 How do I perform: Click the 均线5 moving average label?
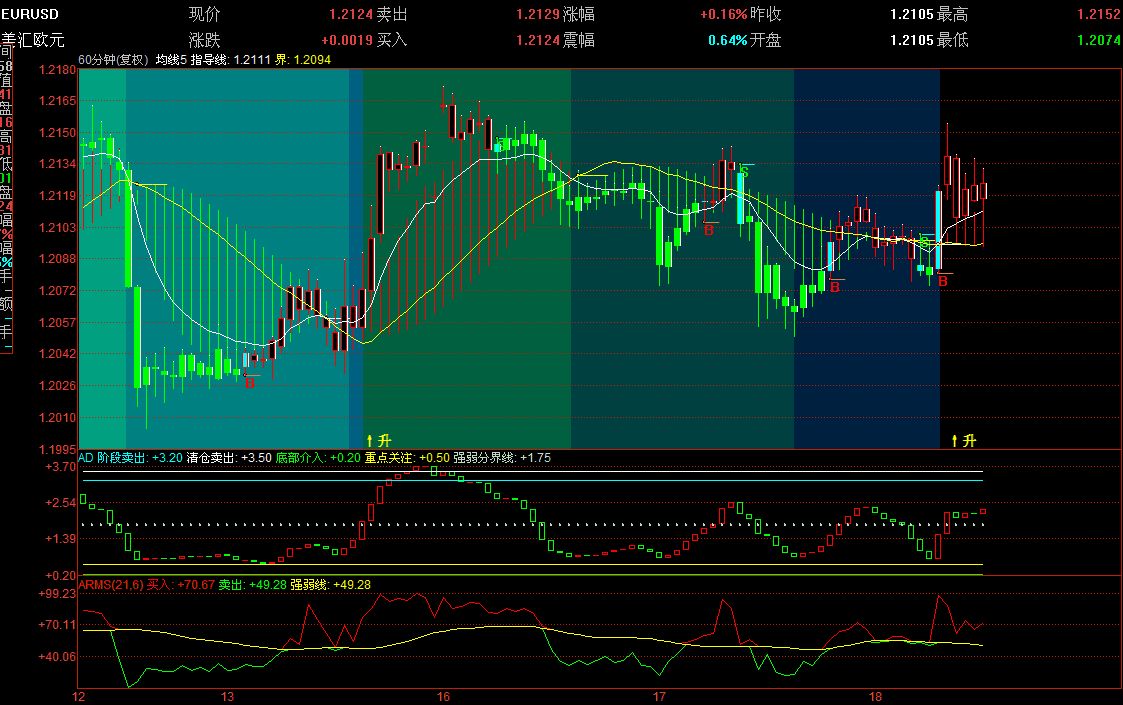coord(171,59)
